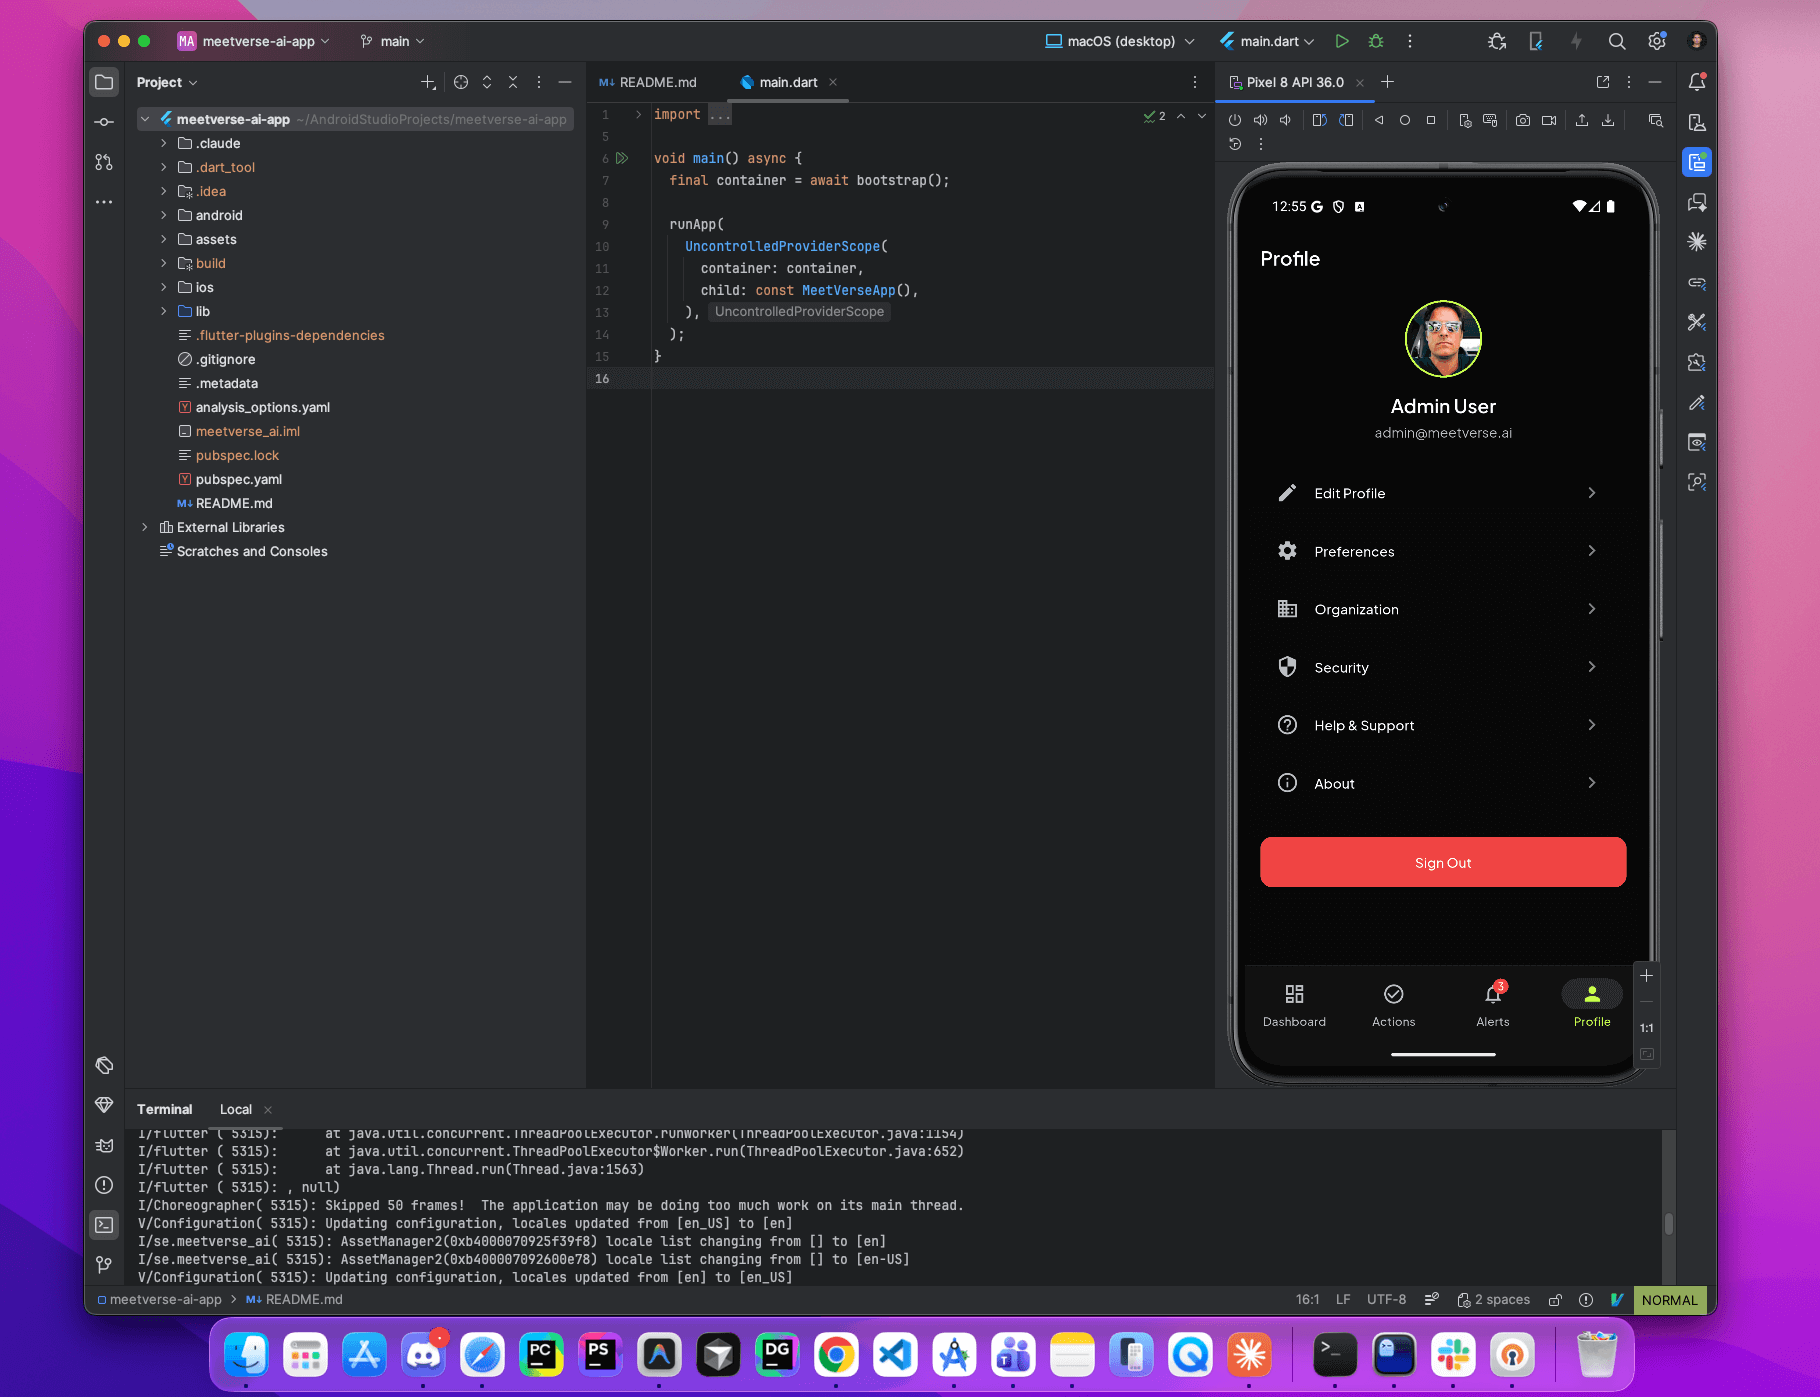Start a debug session with the bug icon

pyautogui.click(x=1375, y=41)
